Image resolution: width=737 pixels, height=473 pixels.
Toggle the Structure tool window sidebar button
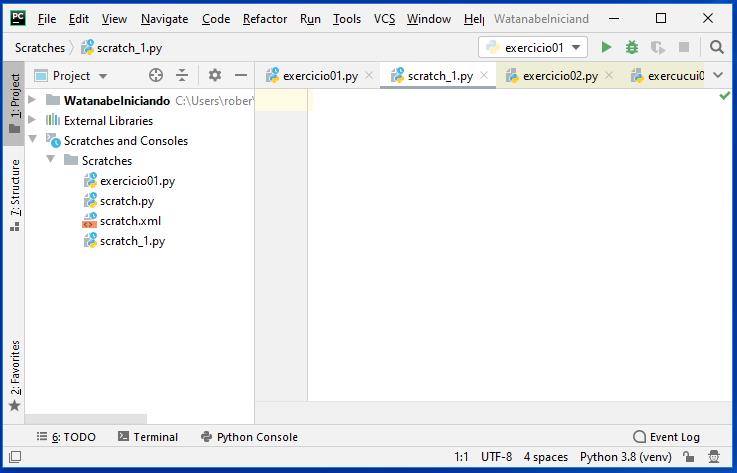tap(14, 194)
